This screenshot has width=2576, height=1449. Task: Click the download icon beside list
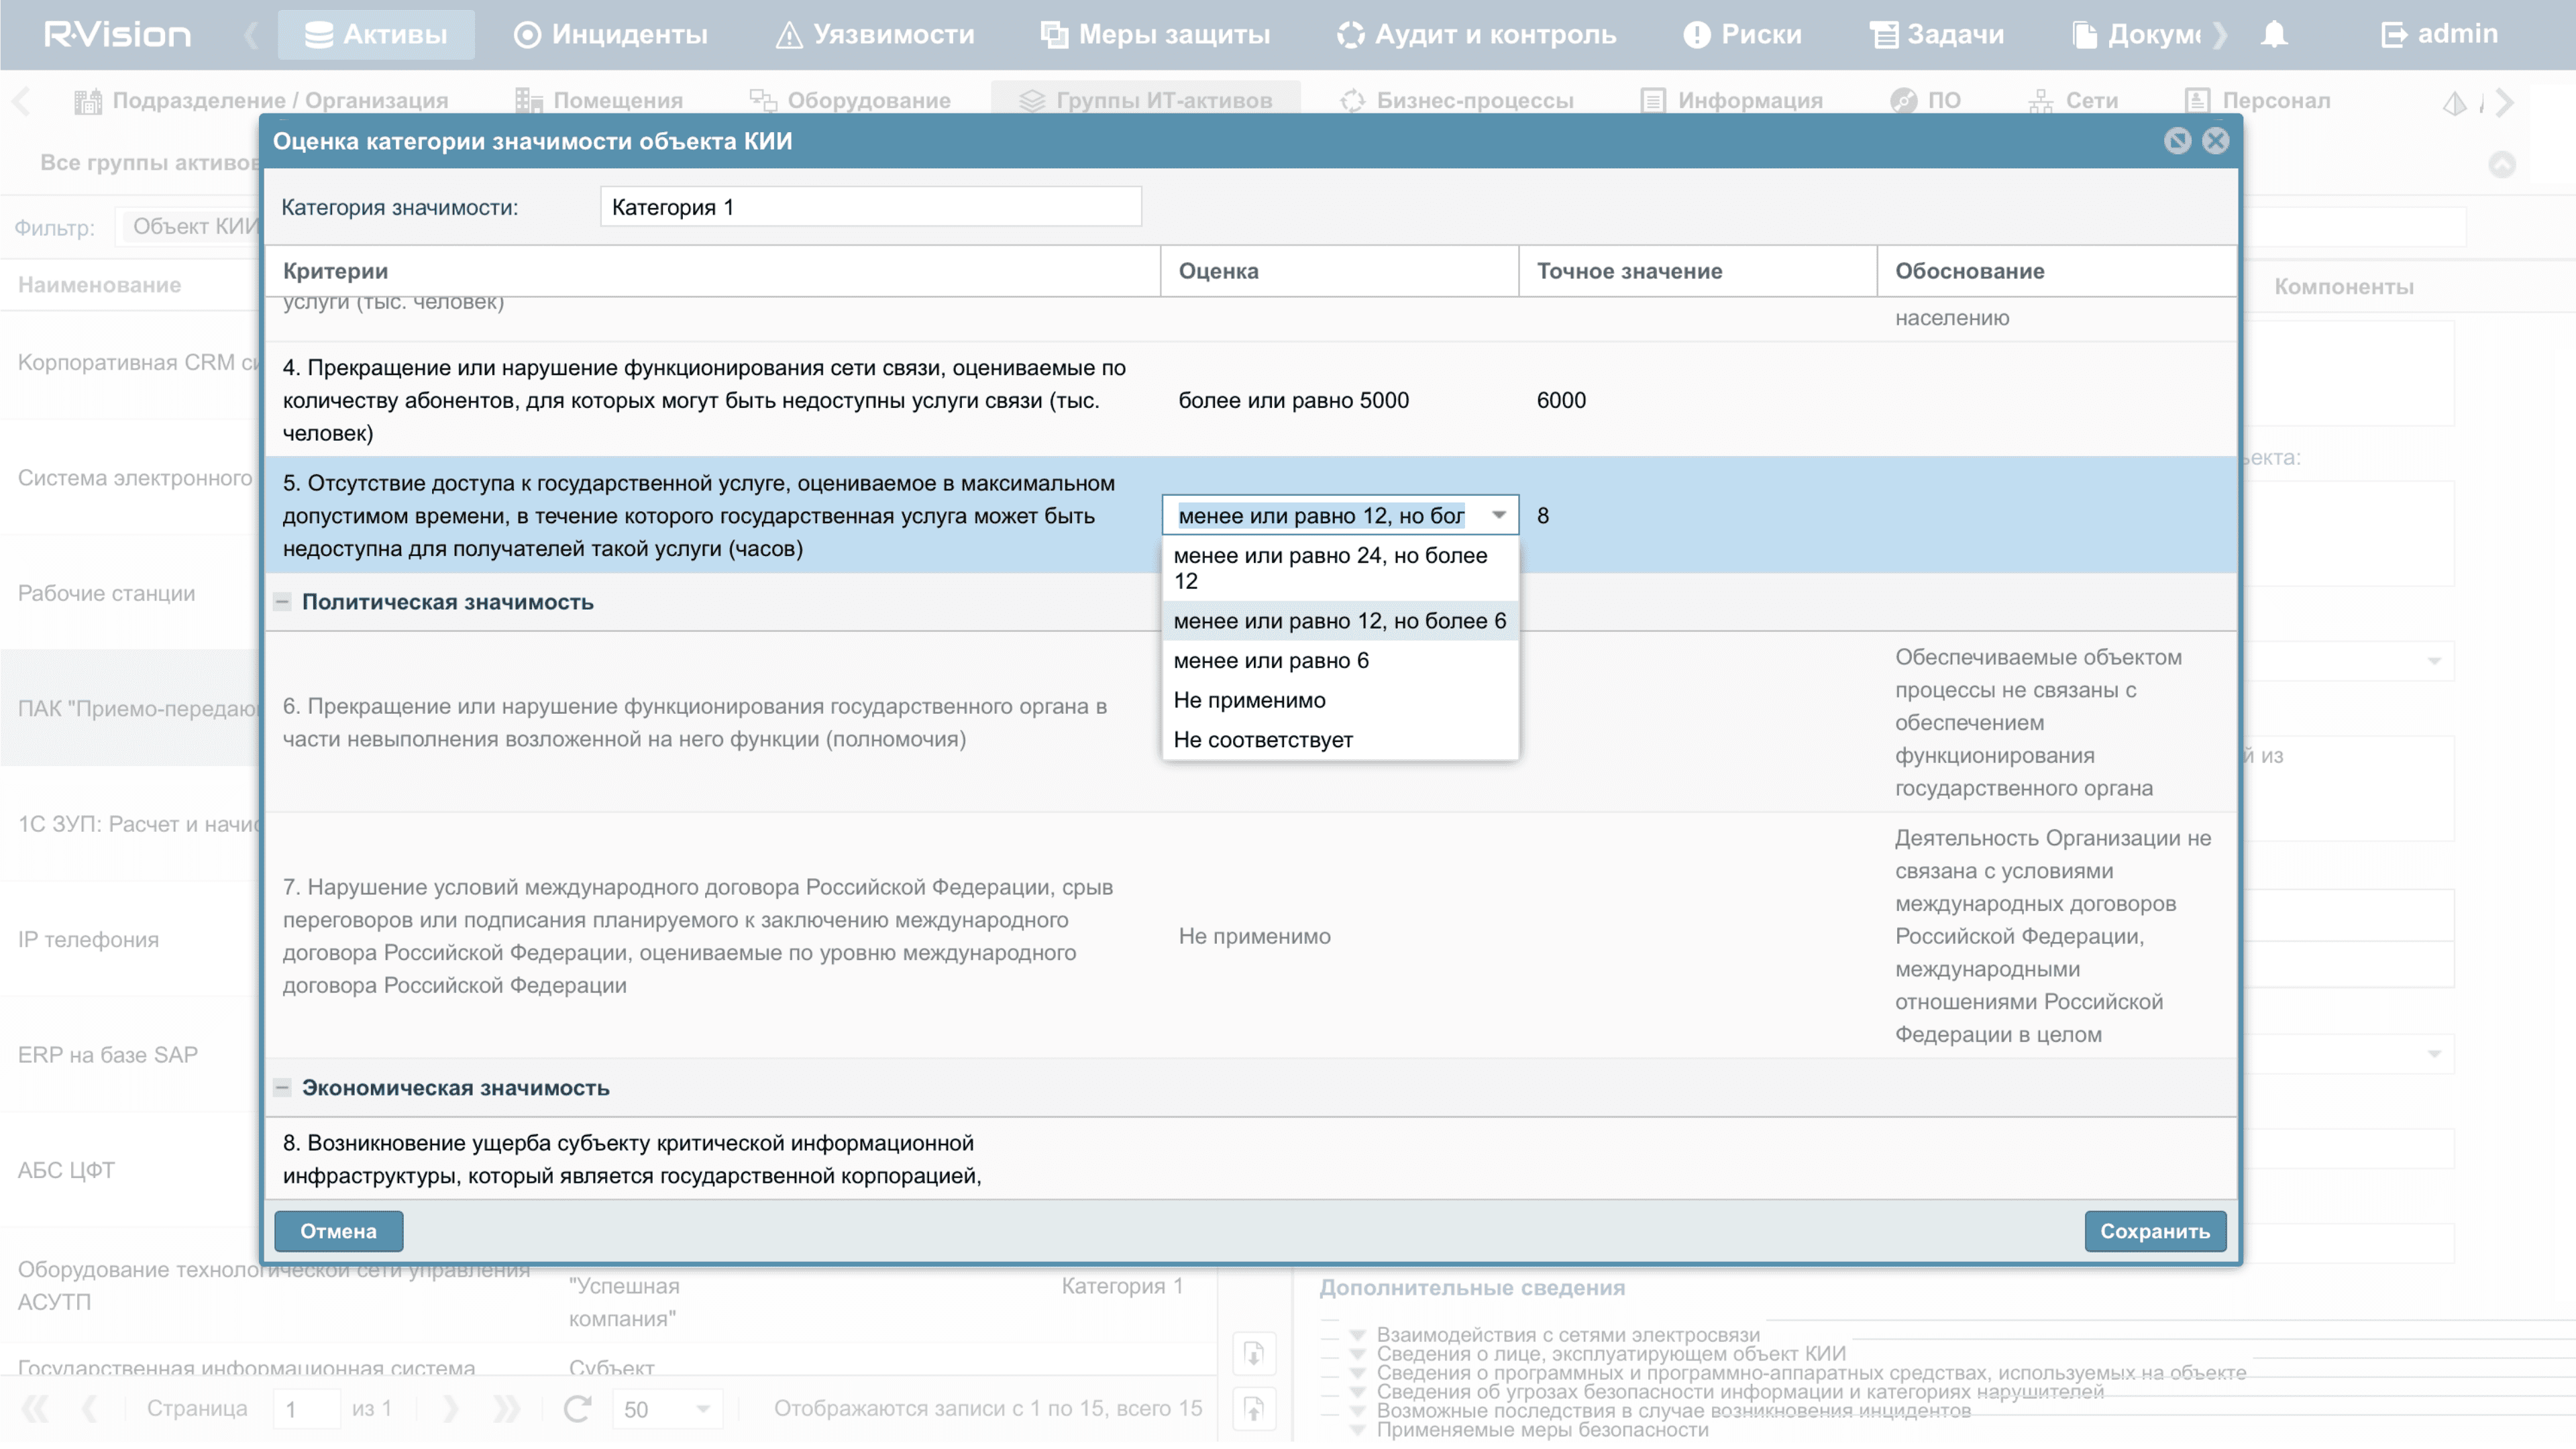[x=1254, y=1354]
